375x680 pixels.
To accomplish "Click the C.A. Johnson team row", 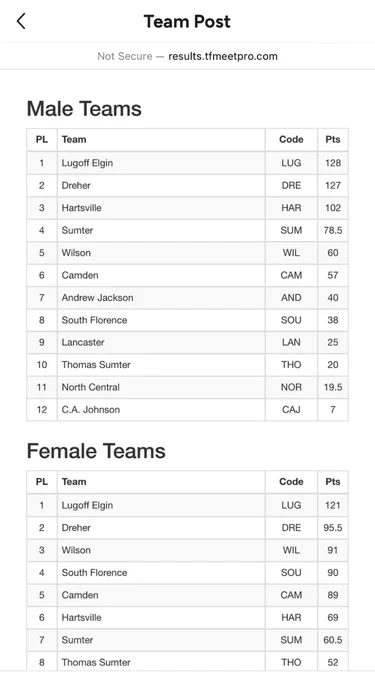I will 187,409.
